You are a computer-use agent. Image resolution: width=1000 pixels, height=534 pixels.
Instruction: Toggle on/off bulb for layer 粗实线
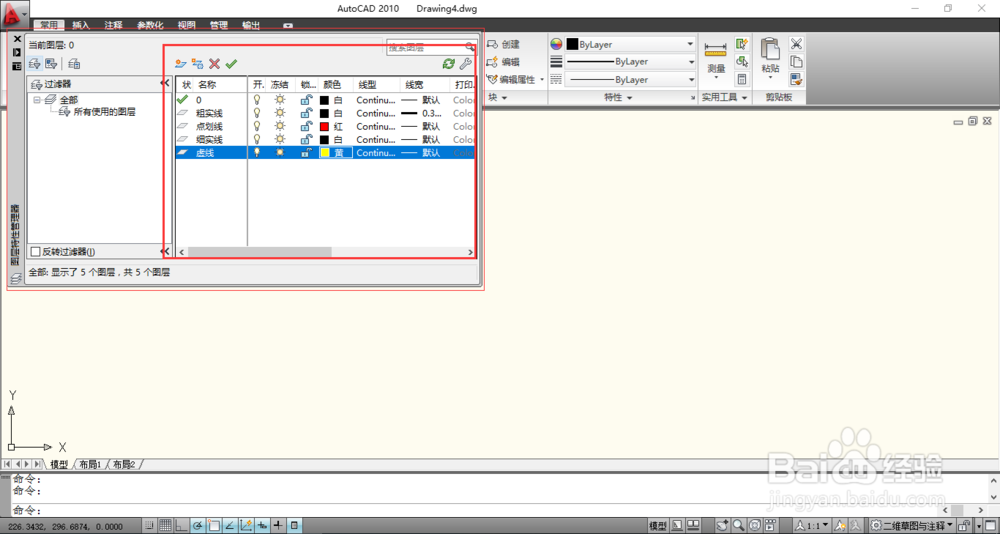[x=258, y=113]
